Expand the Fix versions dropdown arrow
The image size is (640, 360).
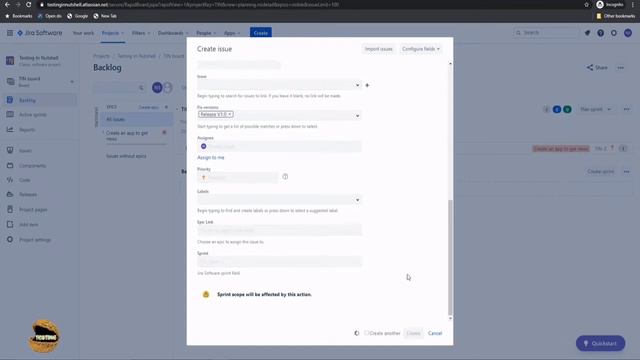coord(357,116)
